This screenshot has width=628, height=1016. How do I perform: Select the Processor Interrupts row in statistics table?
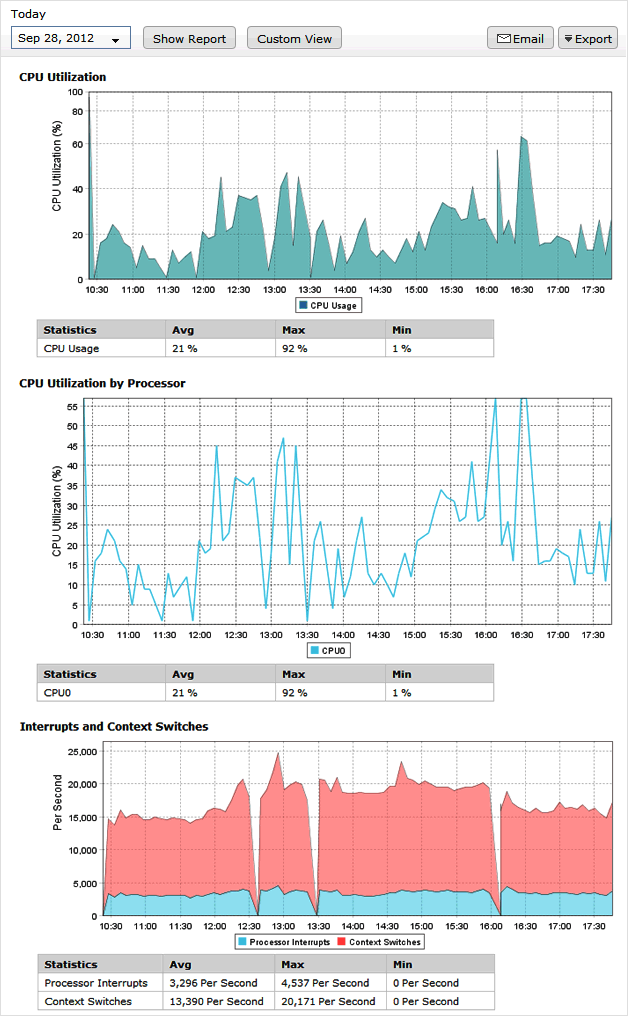[x=96, y=983]
